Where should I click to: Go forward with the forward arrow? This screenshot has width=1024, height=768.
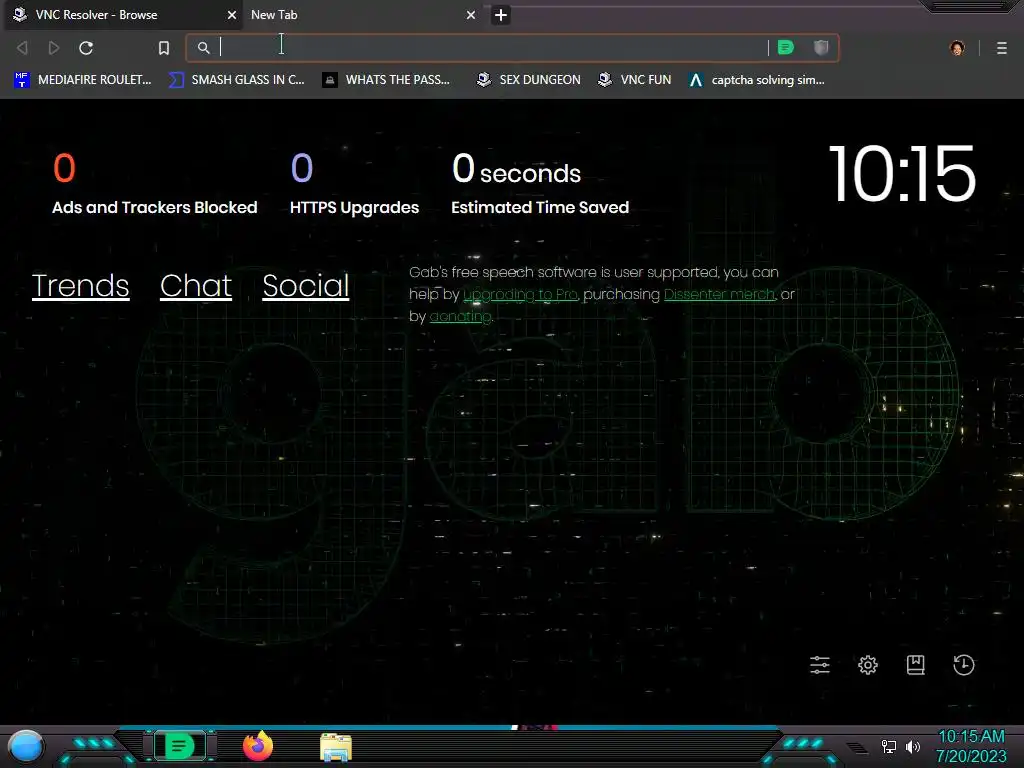click(54, 48)
